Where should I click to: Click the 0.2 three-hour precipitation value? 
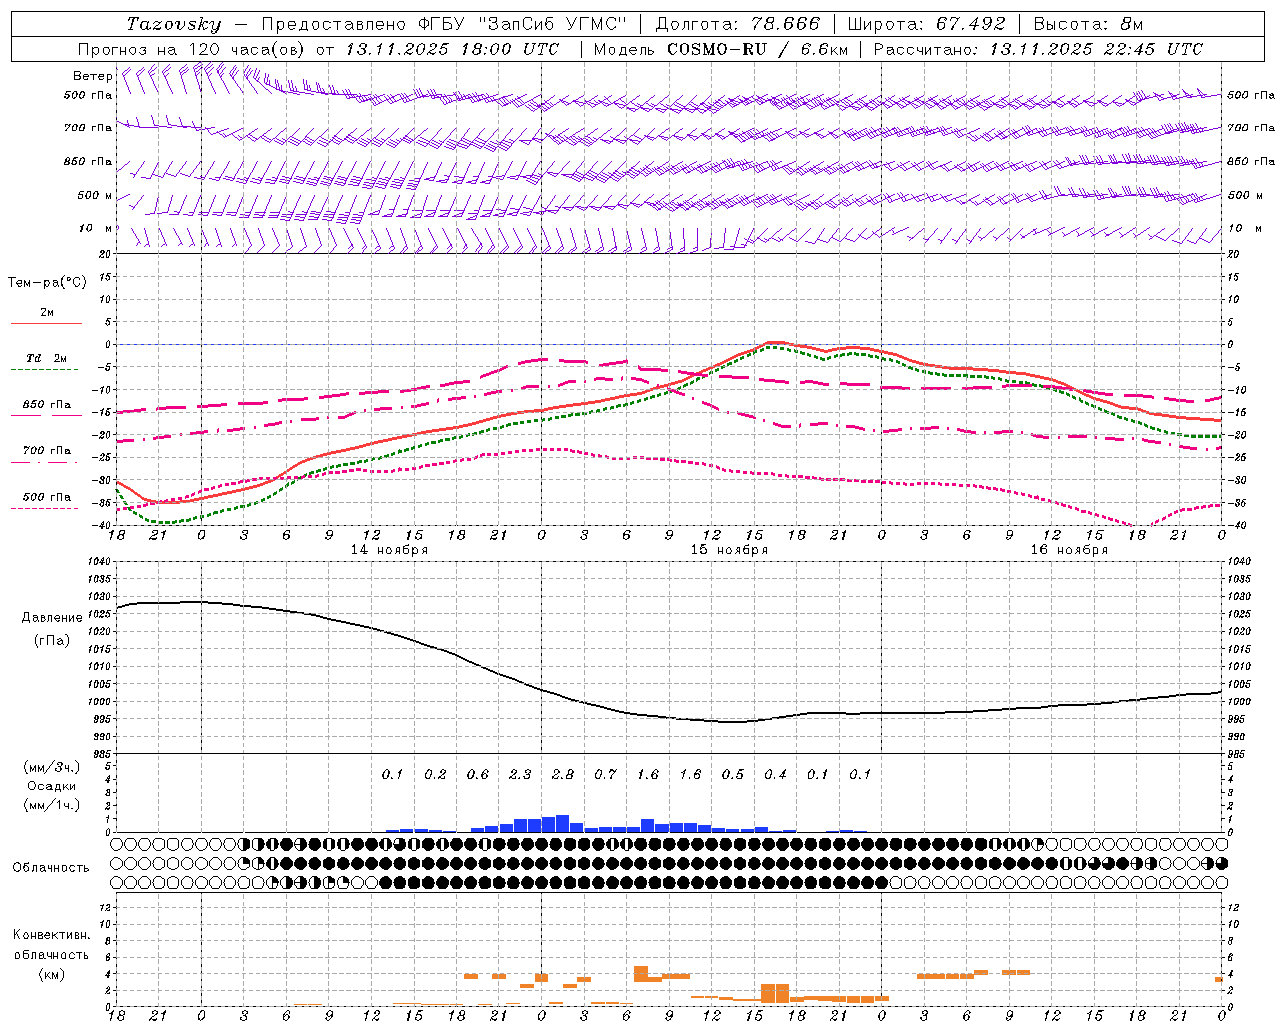click(435, 774)
